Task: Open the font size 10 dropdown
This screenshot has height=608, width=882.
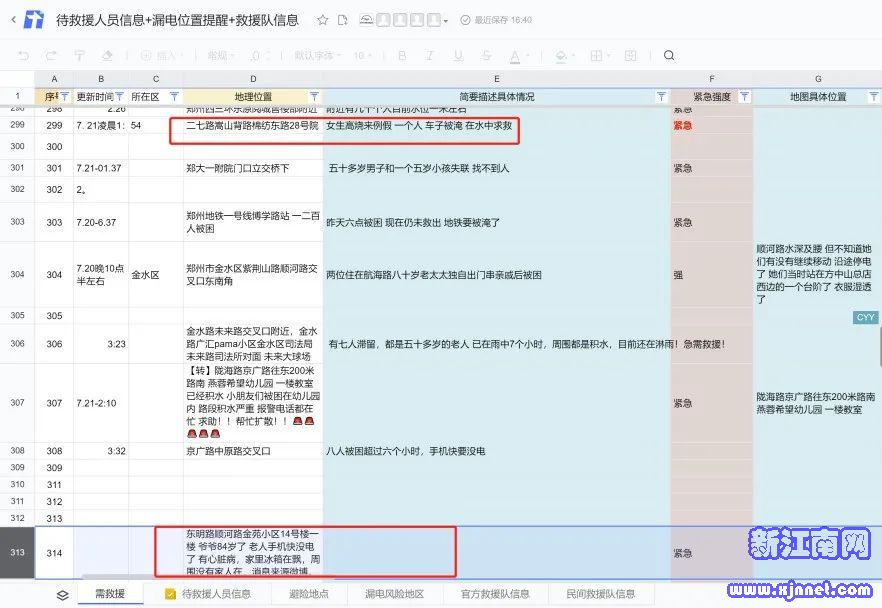Action: click(362, 55)
